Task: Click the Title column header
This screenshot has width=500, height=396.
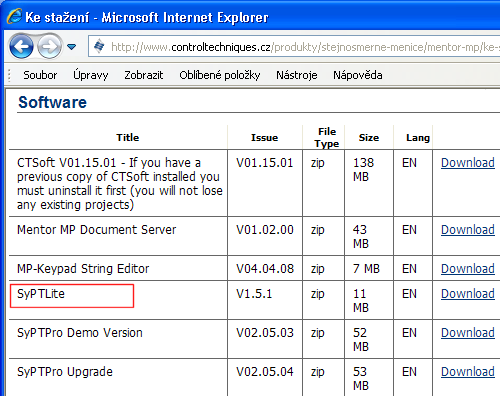Action: 128,137
